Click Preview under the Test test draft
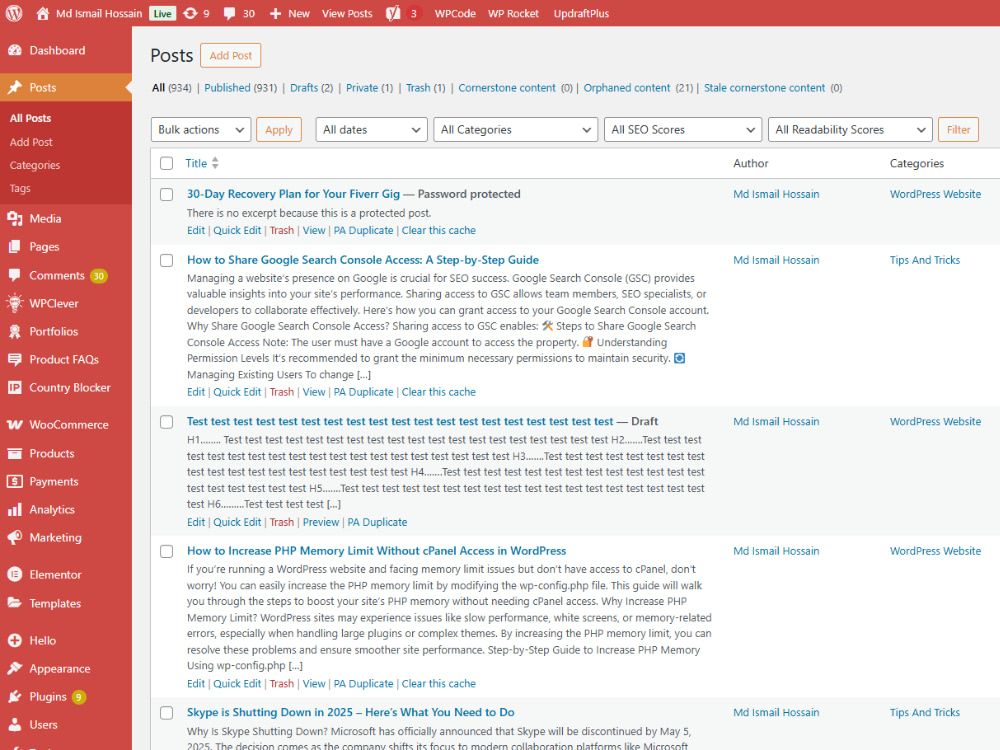This screenshot has width=1000, height=750. click(321, 522)
